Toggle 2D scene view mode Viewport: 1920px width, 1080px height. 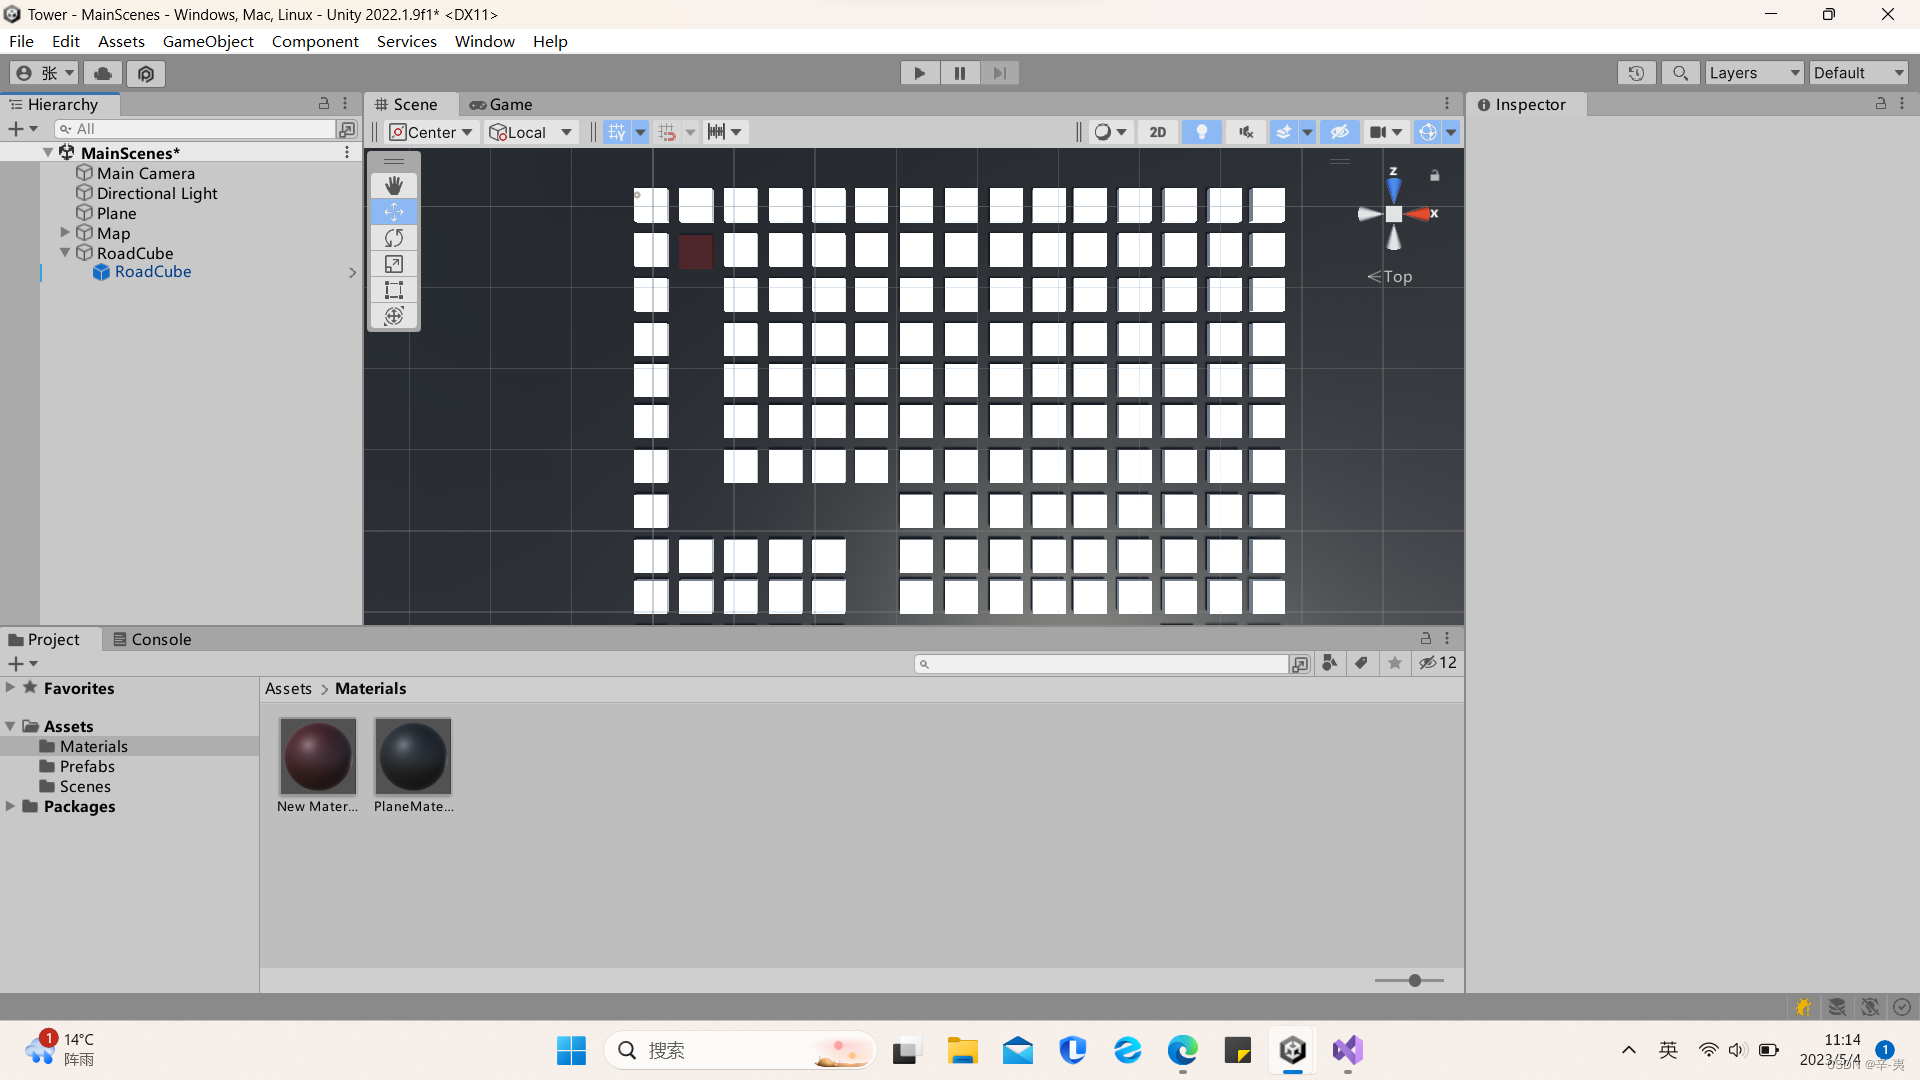tap(1157, 132)
